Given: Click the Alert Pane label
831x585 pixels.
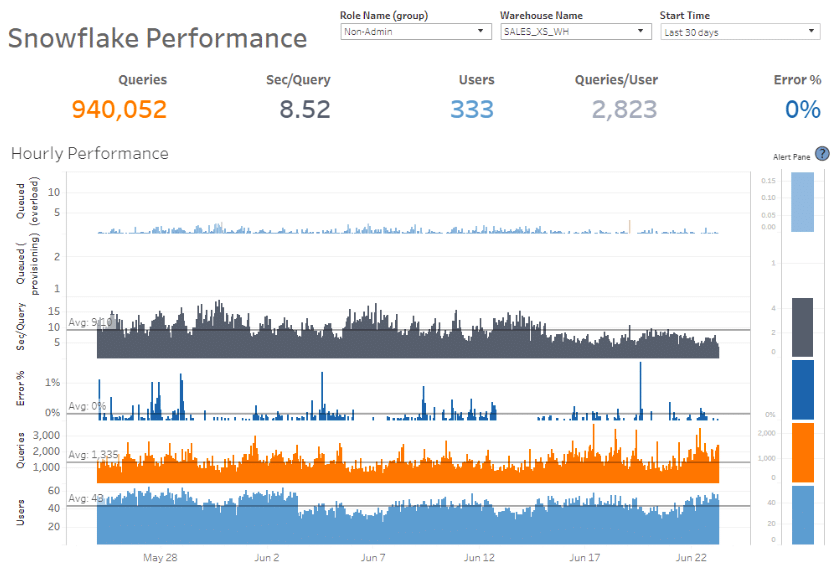Looking at the screenshot, I should pos(791,157).
